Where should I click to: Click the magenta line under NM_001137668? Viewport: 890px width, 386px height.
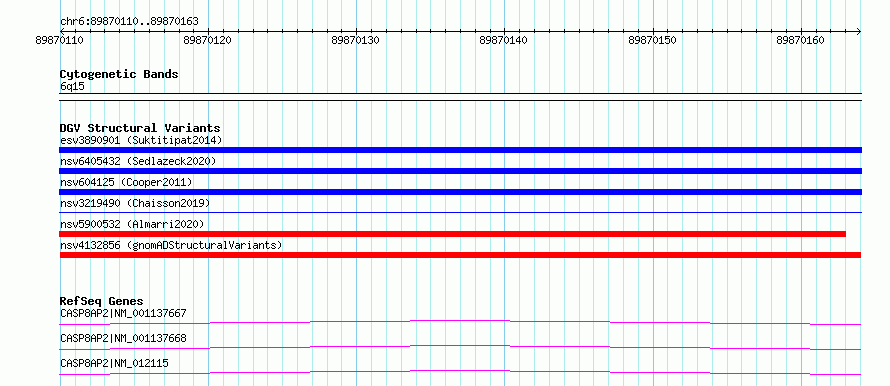coord(460,347)
